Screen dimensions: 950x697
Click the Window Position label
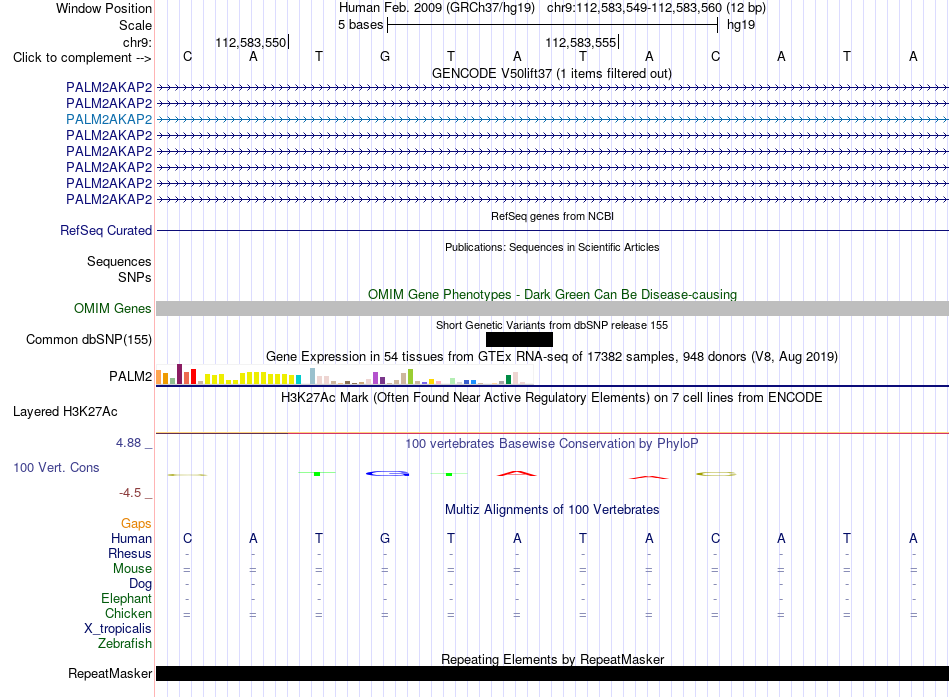coord(104,8)
